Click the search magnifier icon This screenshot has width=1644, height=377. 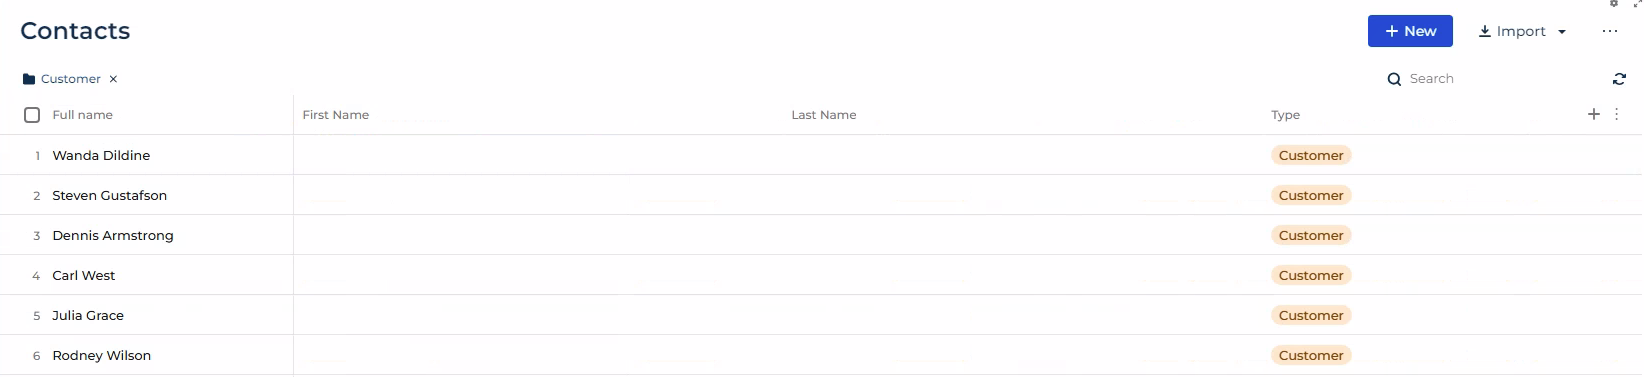pyautogui.click(x=1394, y=79)
